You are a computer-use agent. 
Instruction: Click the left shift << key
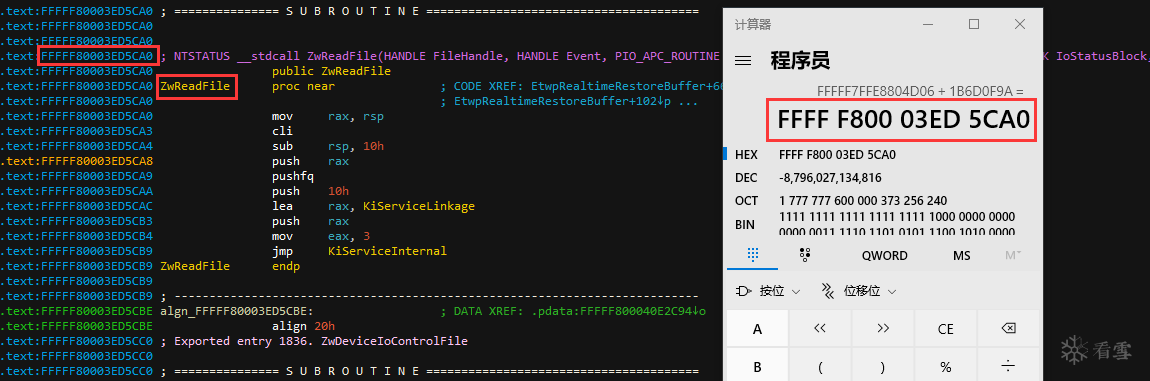pos(821,328)
